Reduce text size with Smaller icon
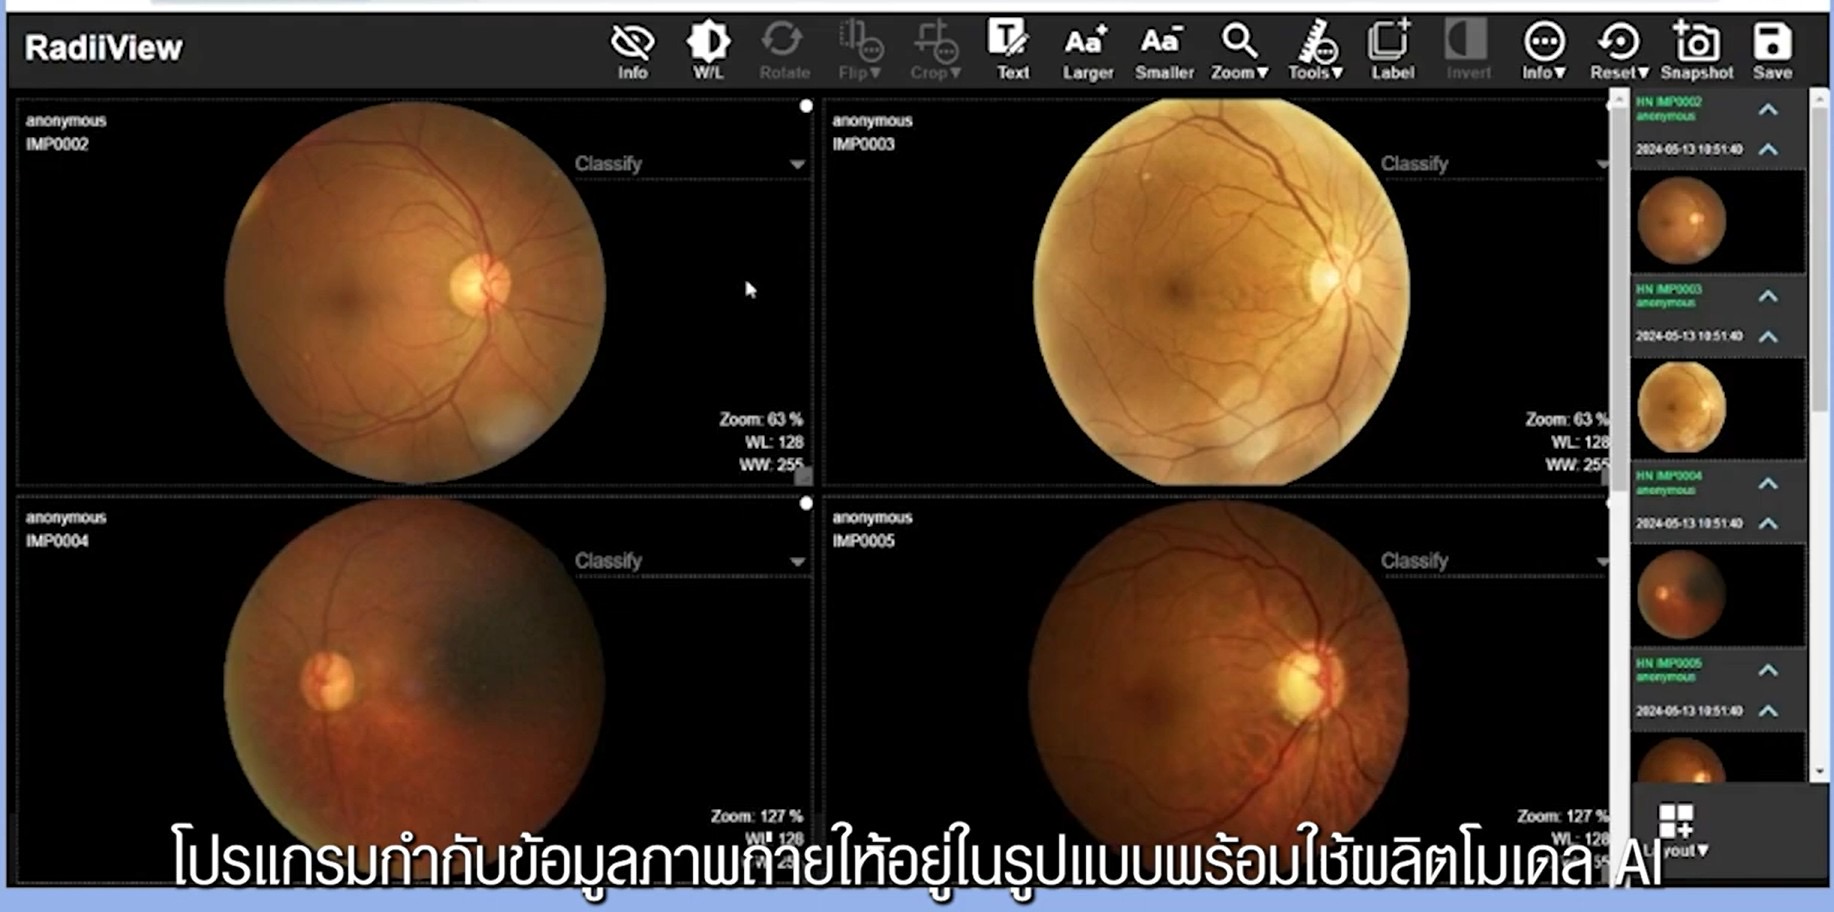The image size is (1834, 912). (1163, 50)
